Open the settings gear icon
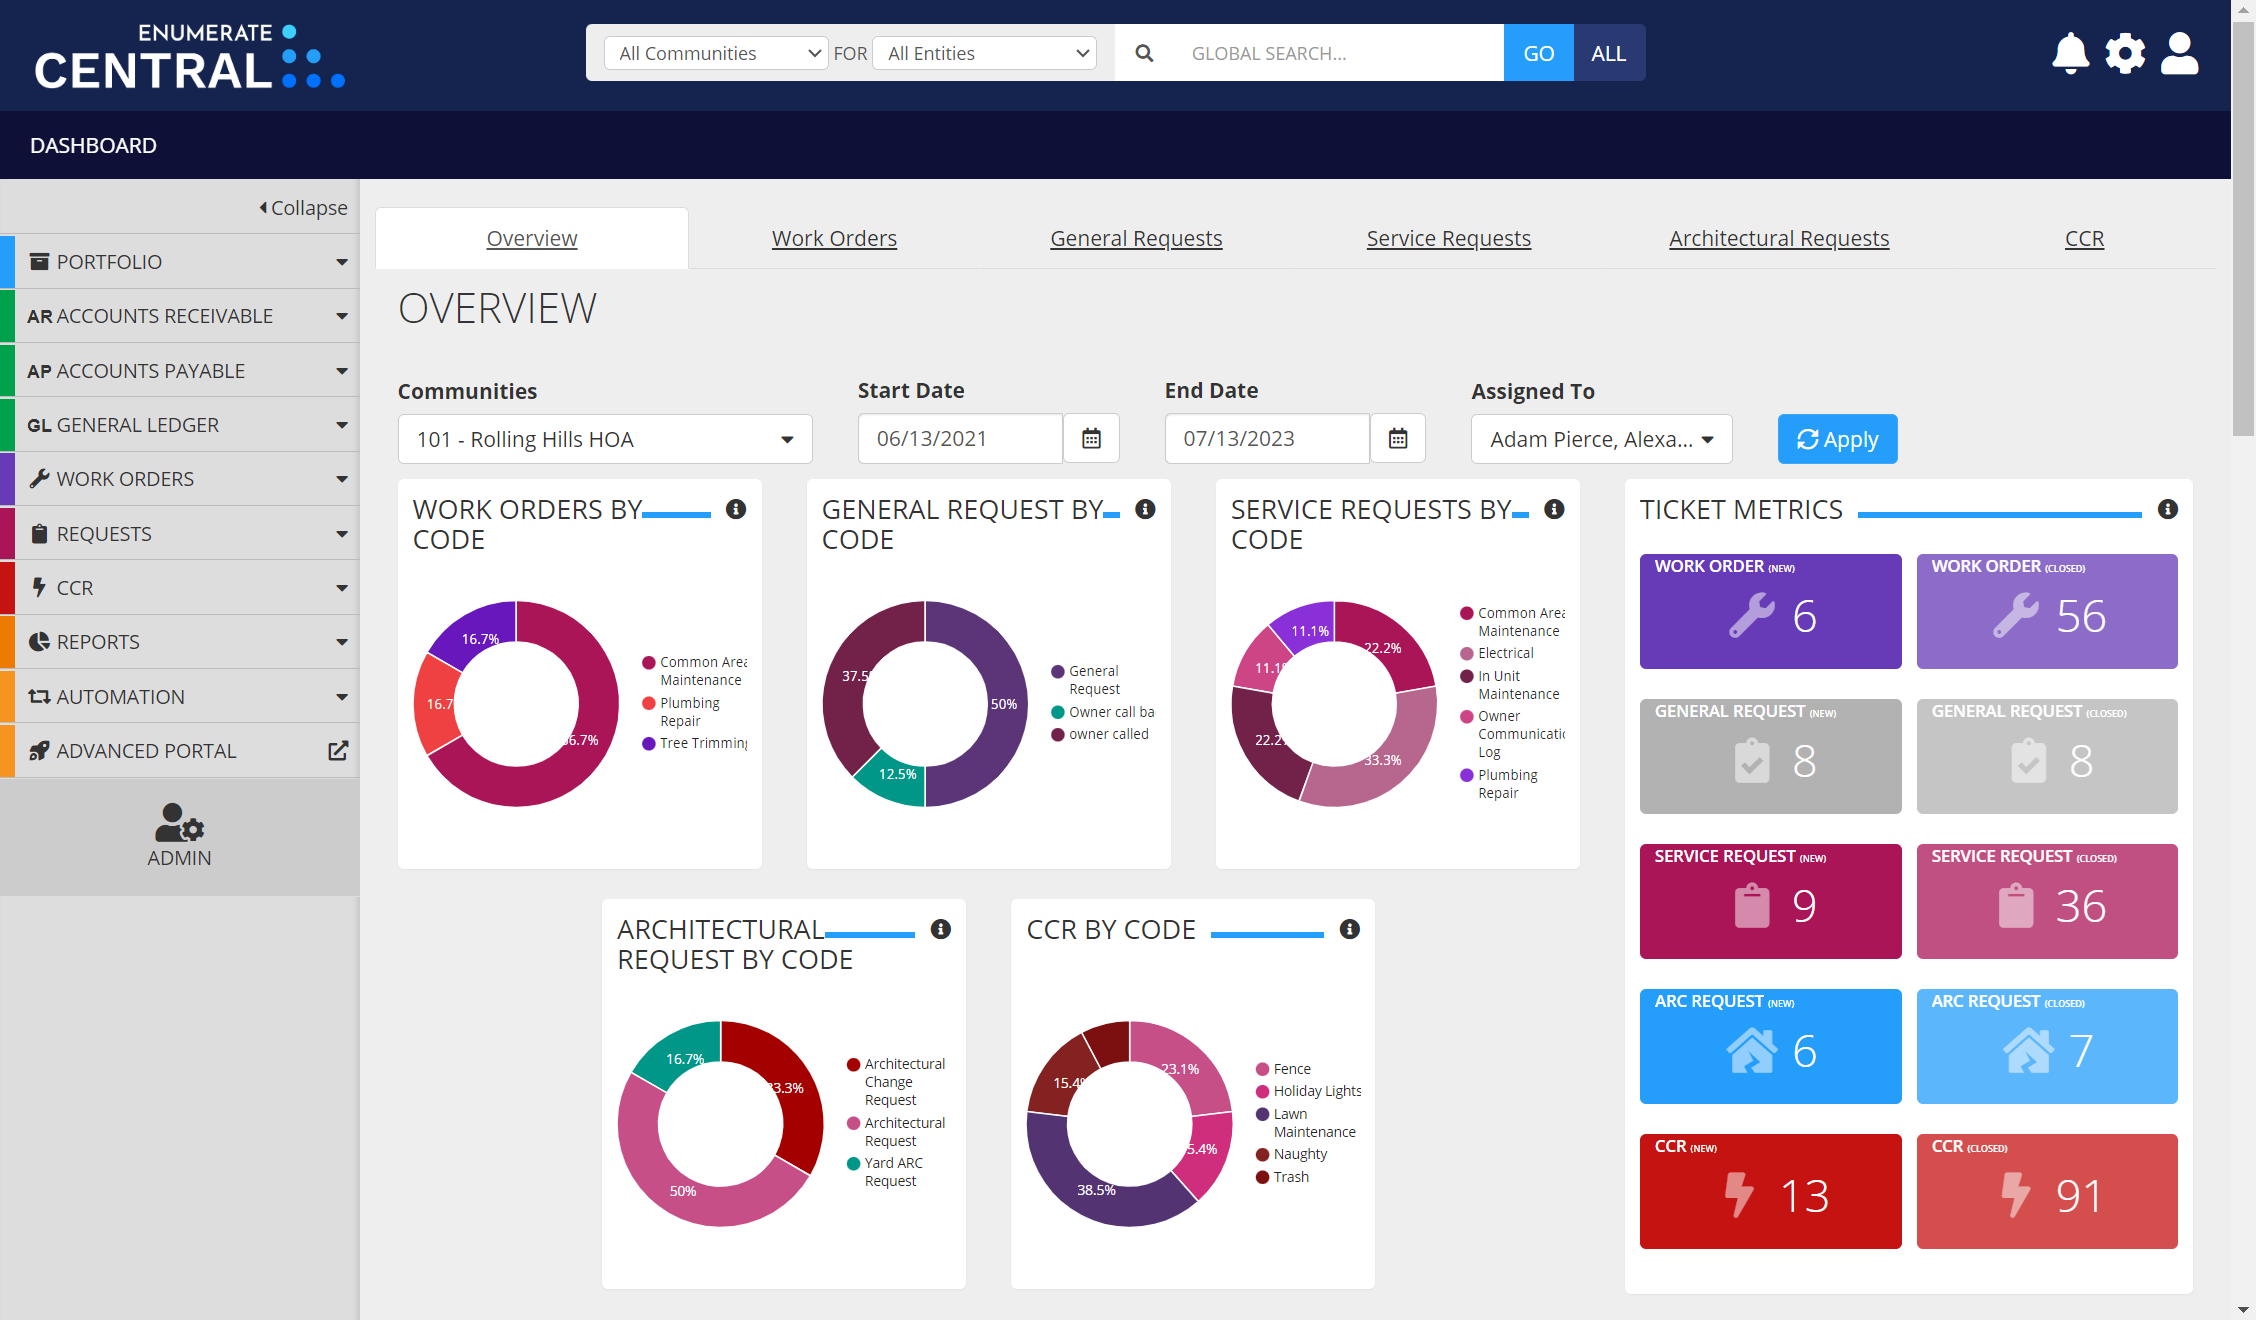This screenshot has width=2256, height=1320. pos(2125,54)
